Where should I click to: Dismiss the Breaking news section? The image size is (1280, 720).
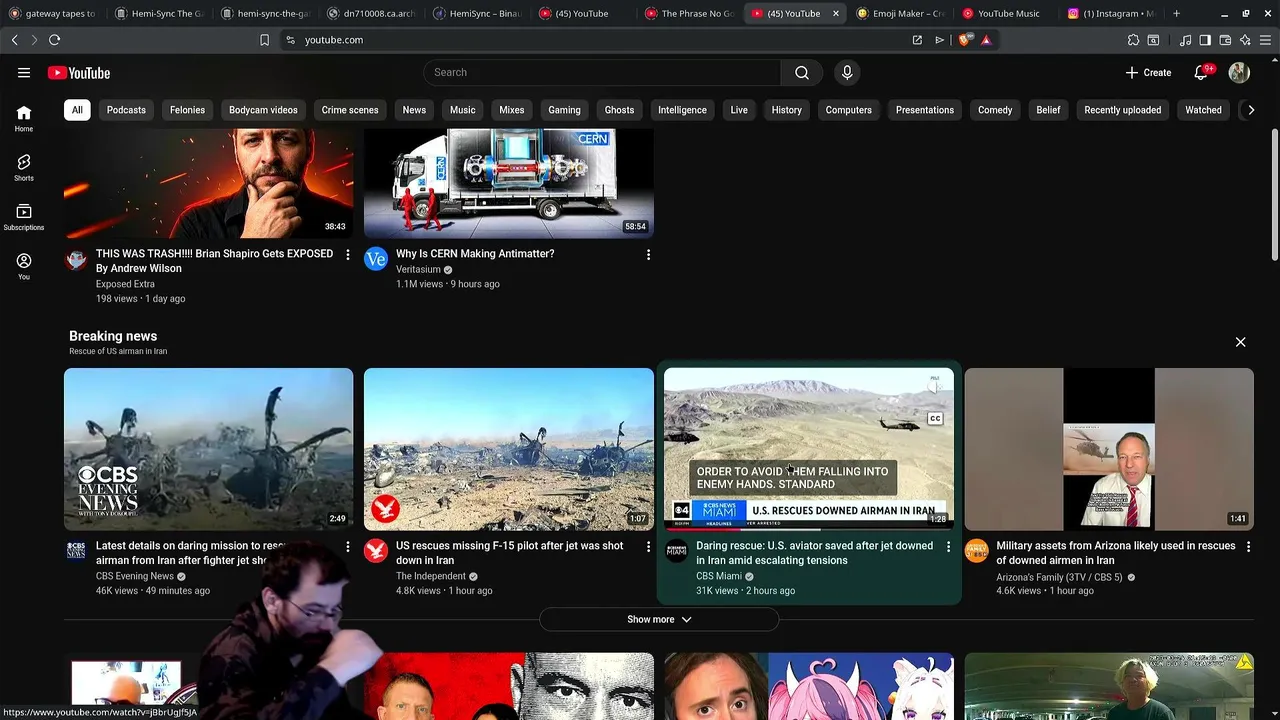tap(1240, 342)
